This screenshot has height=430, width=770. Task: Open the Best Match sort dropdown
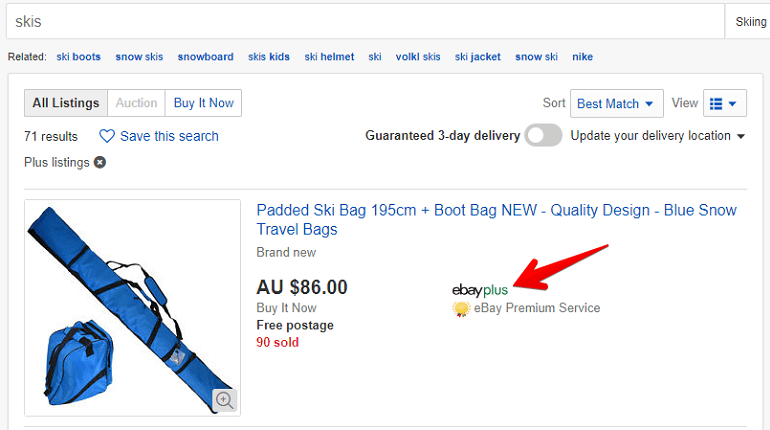click(617, 103)
